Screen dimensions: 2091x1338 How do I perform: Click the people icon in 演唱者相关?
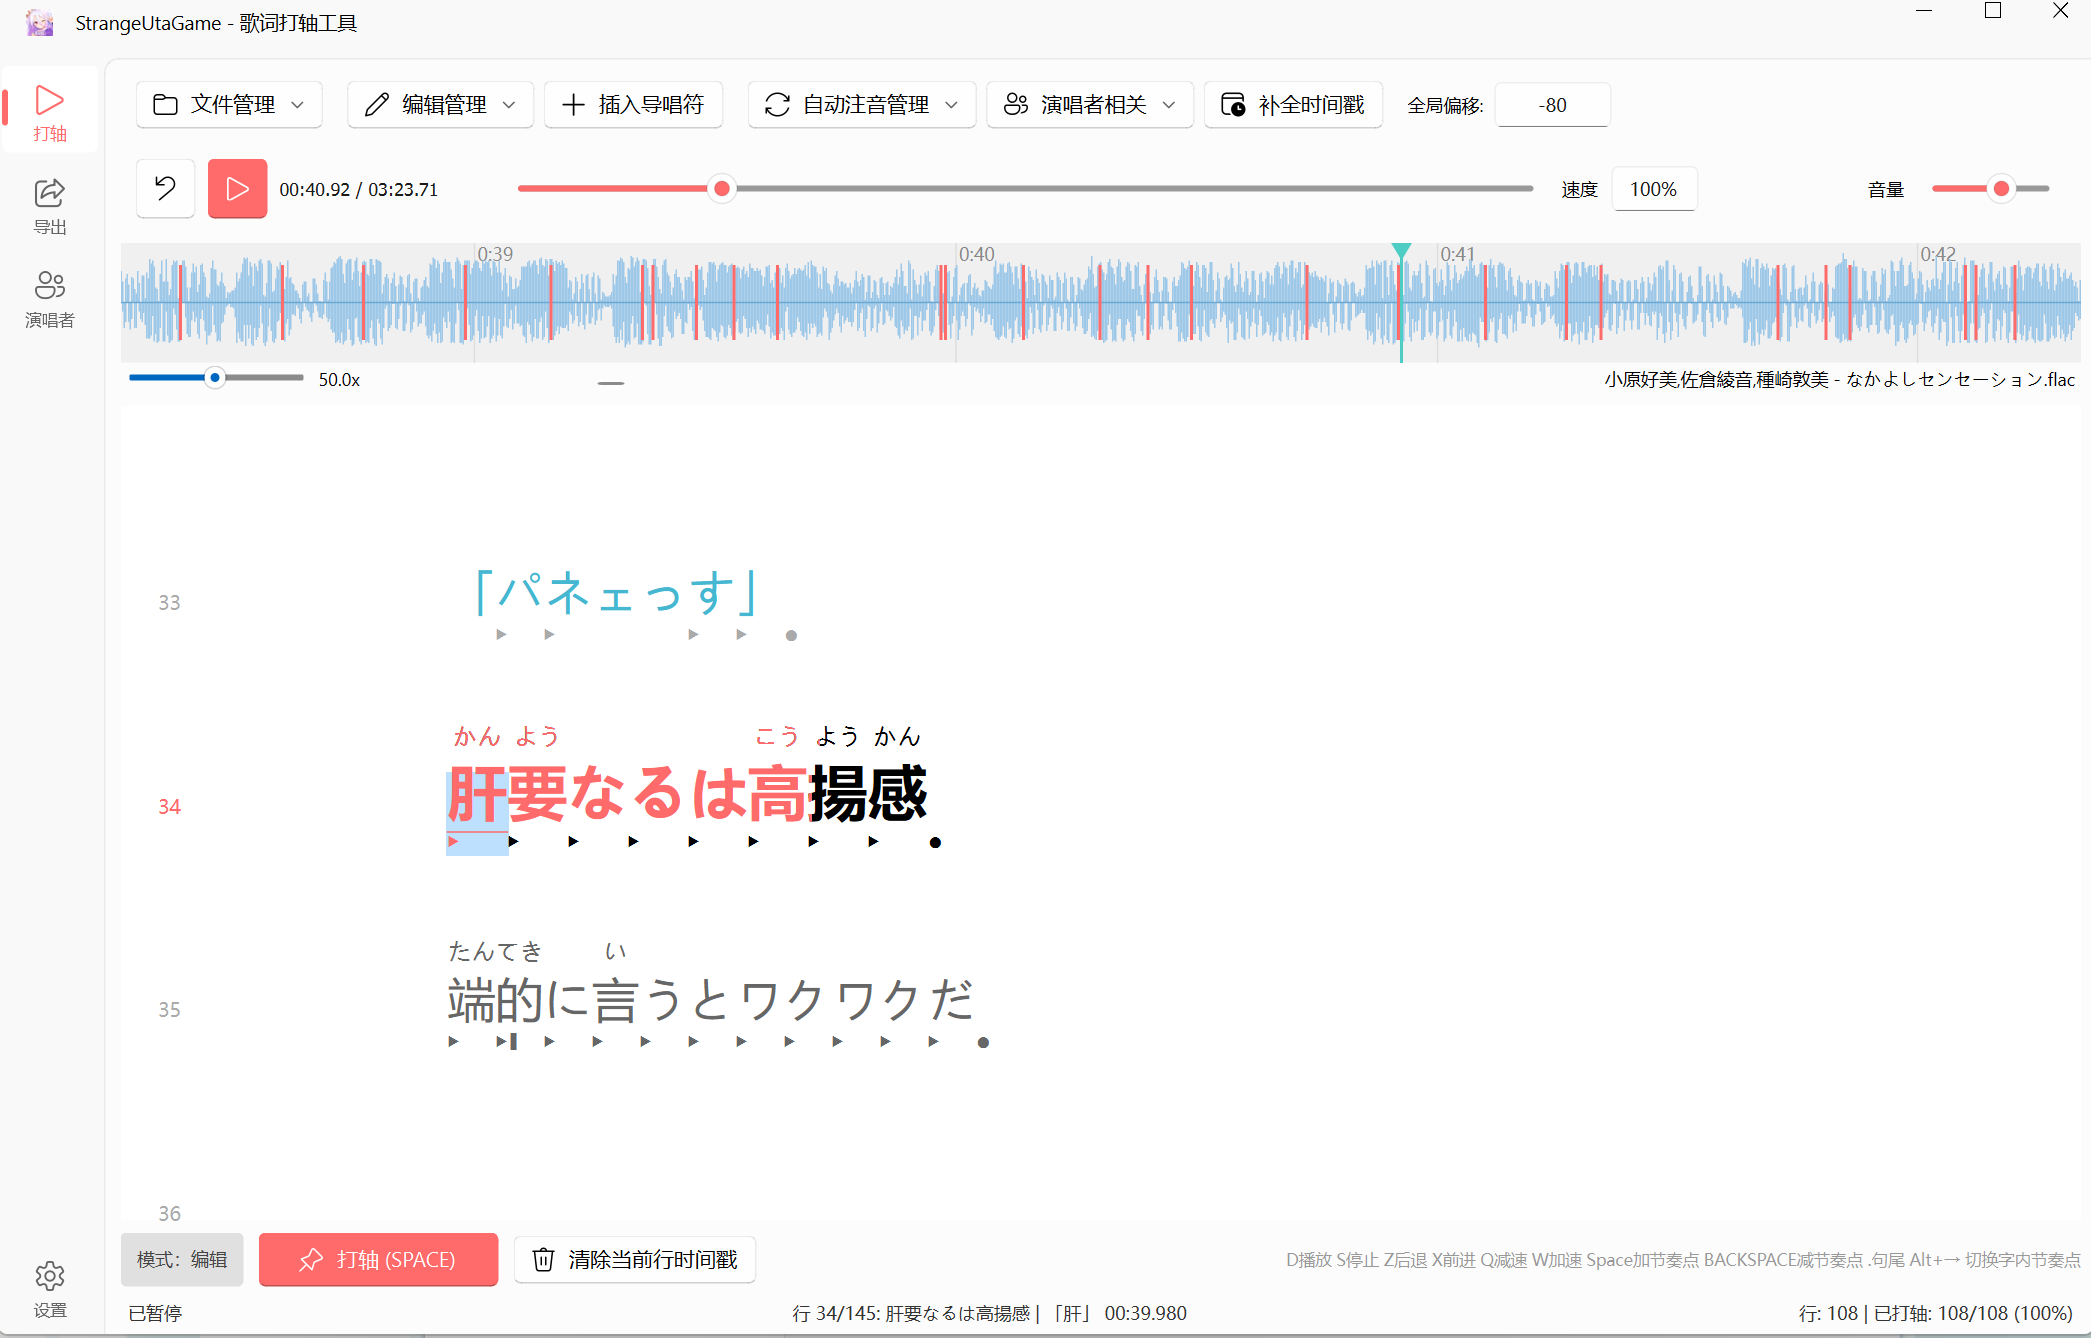1016,105
